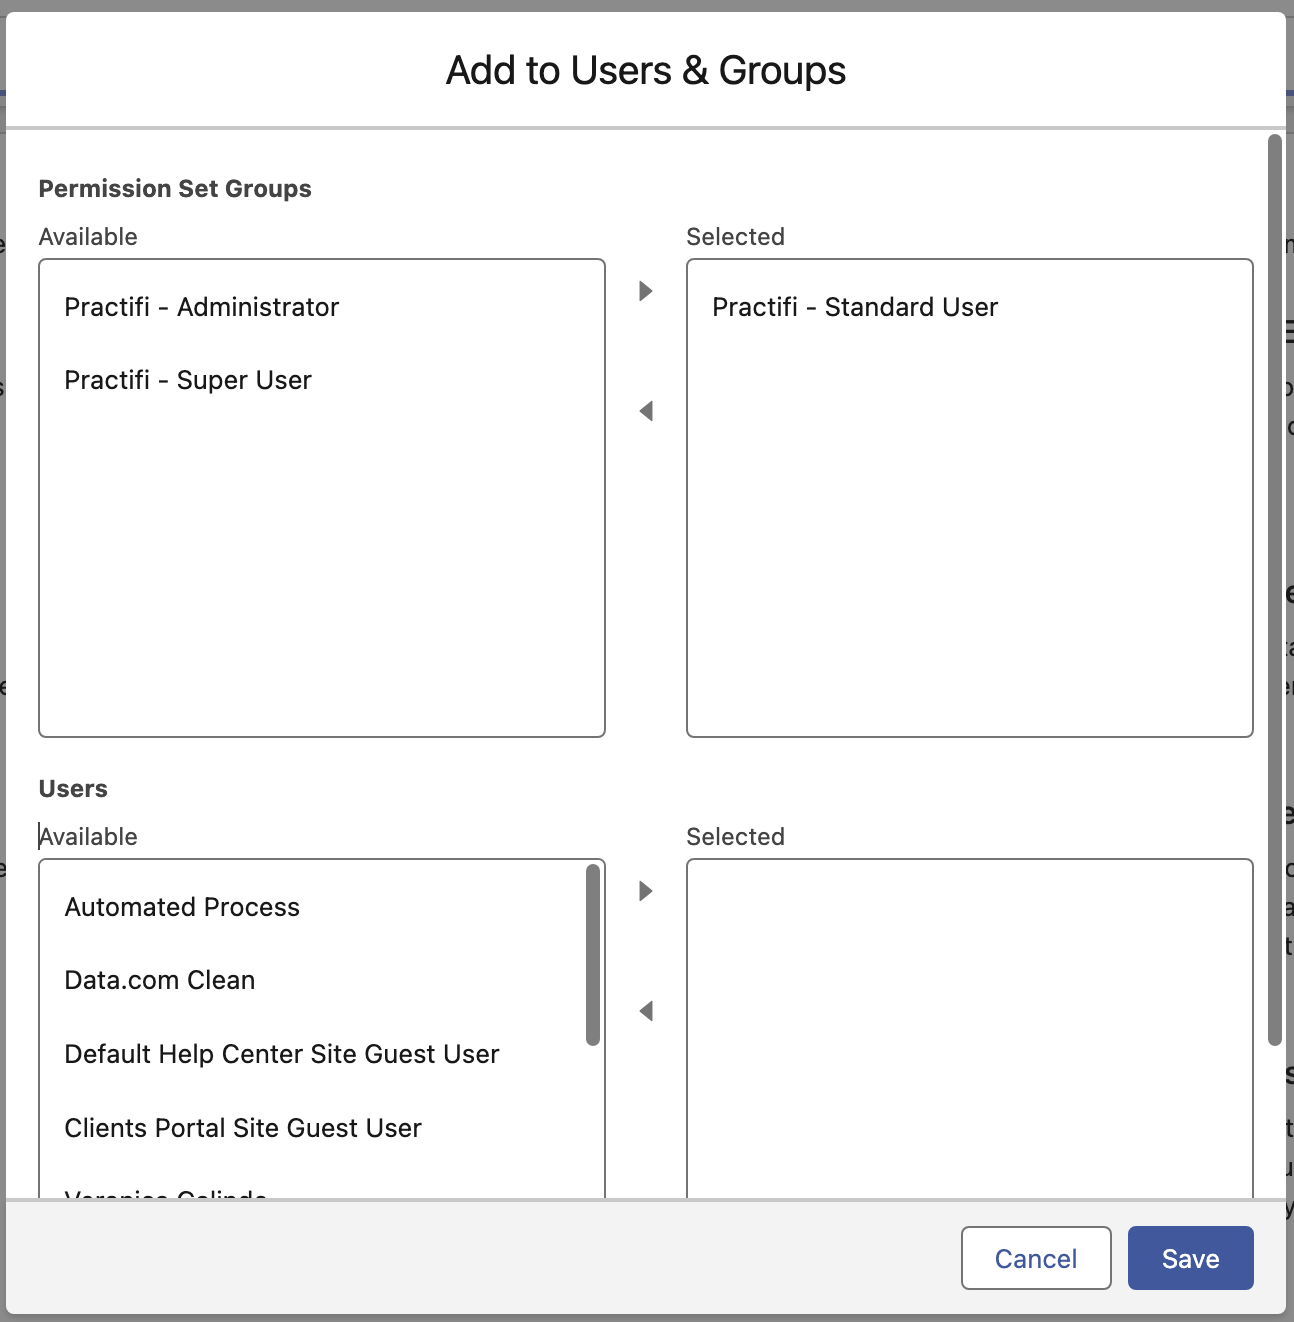
Task: Move Permission Set Group back to Available arrow
Action: point(646,411)
